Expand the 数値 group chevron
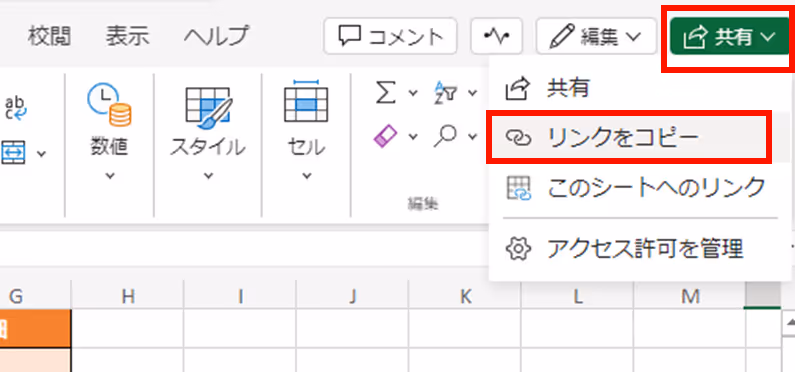Image resolution: width=795 pixels, height=372 pixels. pos(110,176)
